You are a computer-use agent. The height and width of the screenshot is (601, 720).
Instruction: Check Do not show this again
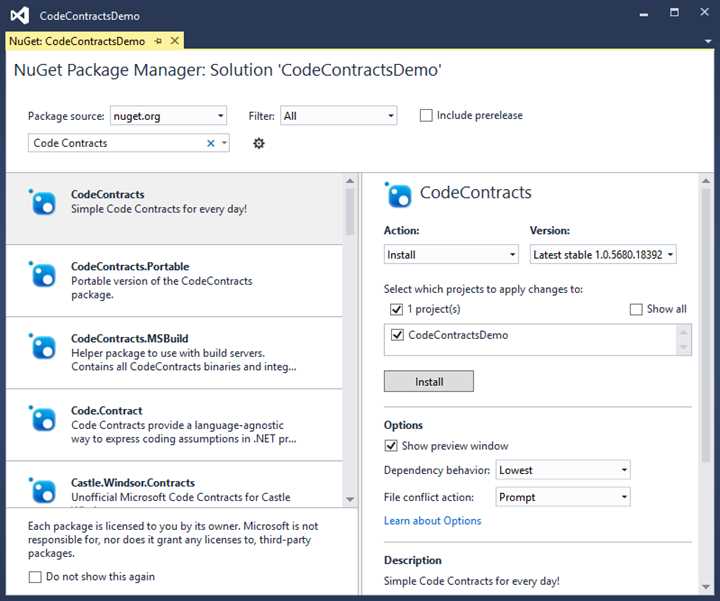tap(35, 577)
